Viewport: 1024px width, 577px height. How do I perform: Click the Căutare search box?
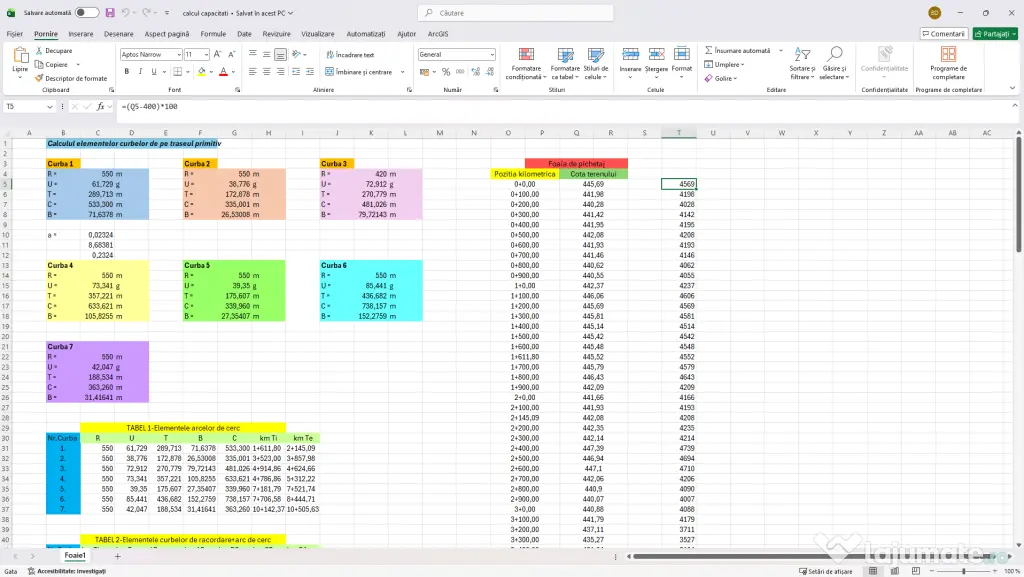tap(515, 12)
